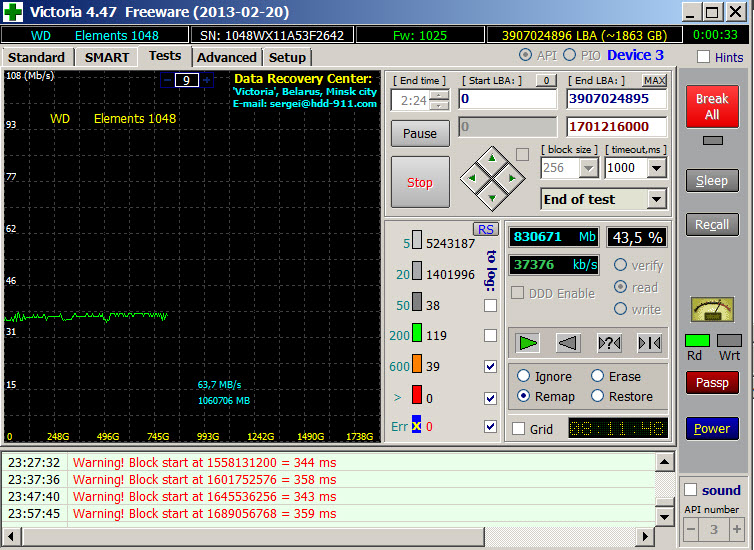Open the API number dropdown arrow

pos(735,529)
